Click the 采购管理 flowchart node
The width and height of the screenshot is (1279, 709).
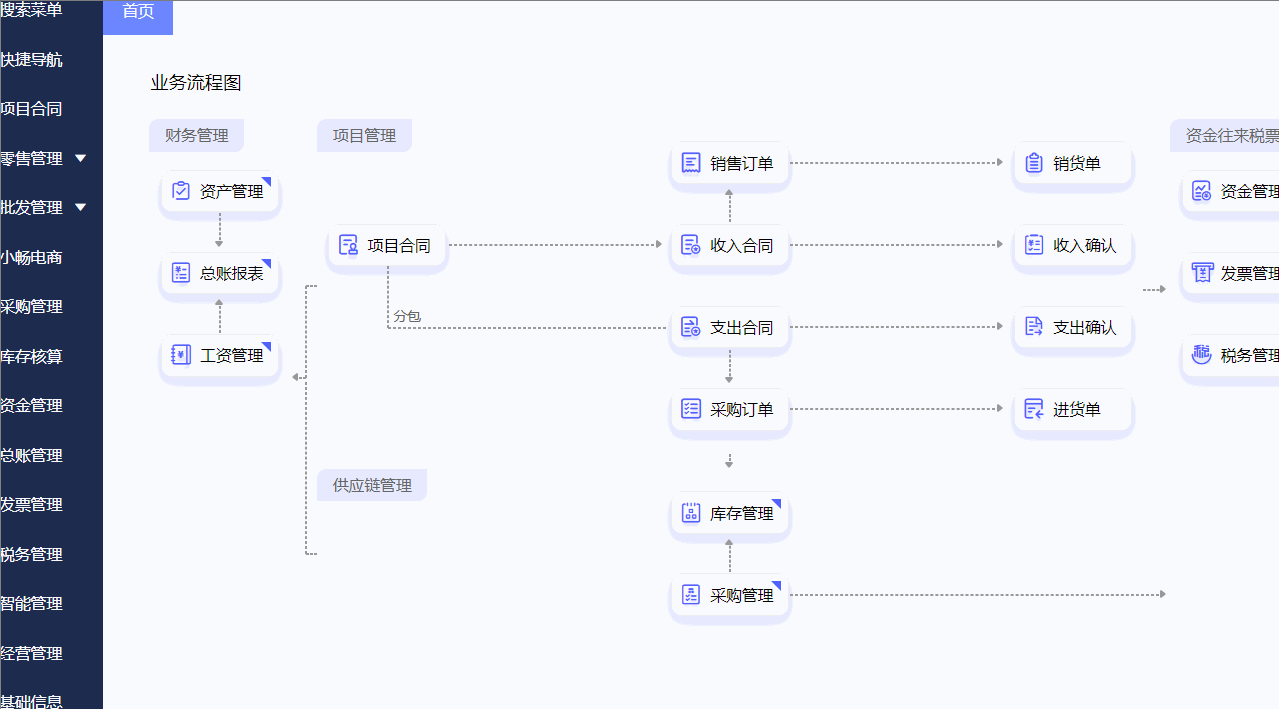click(x=730, y=595)
